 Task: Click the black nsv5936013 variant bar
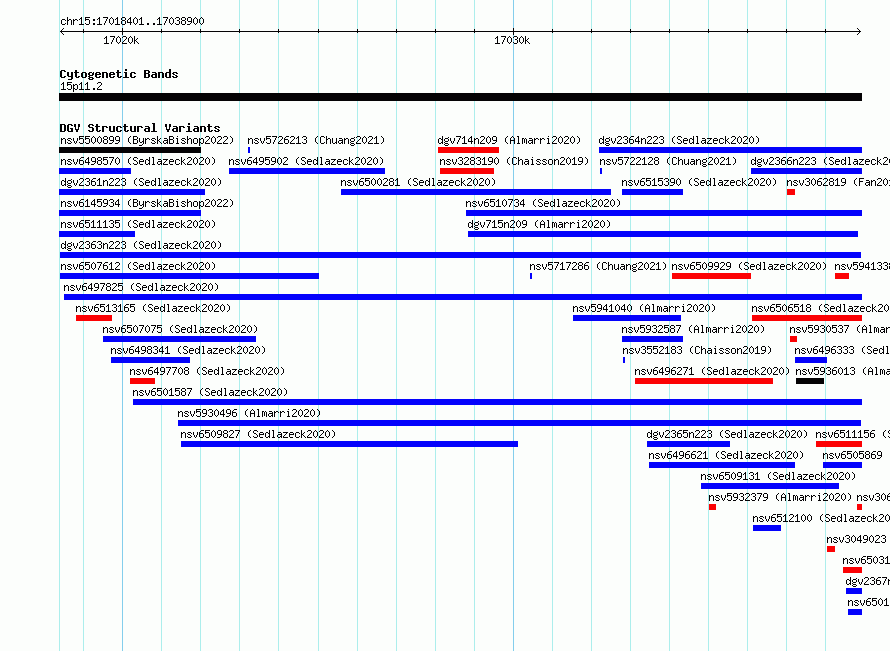(x=810, y=381)
